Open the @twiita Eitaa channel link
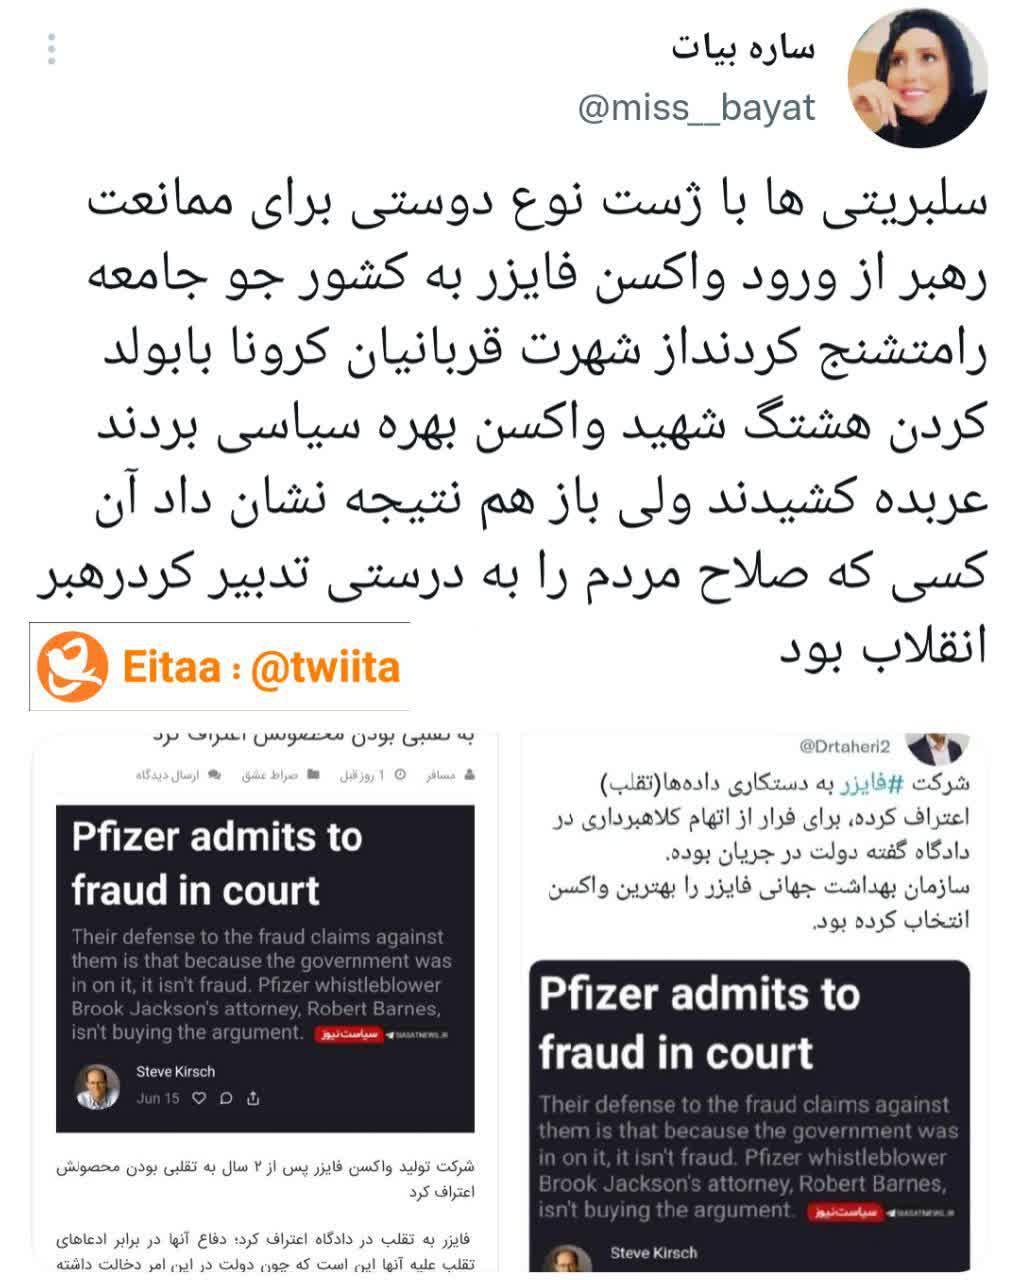This screenshot has height=1280, width=1019. (325, 667)
